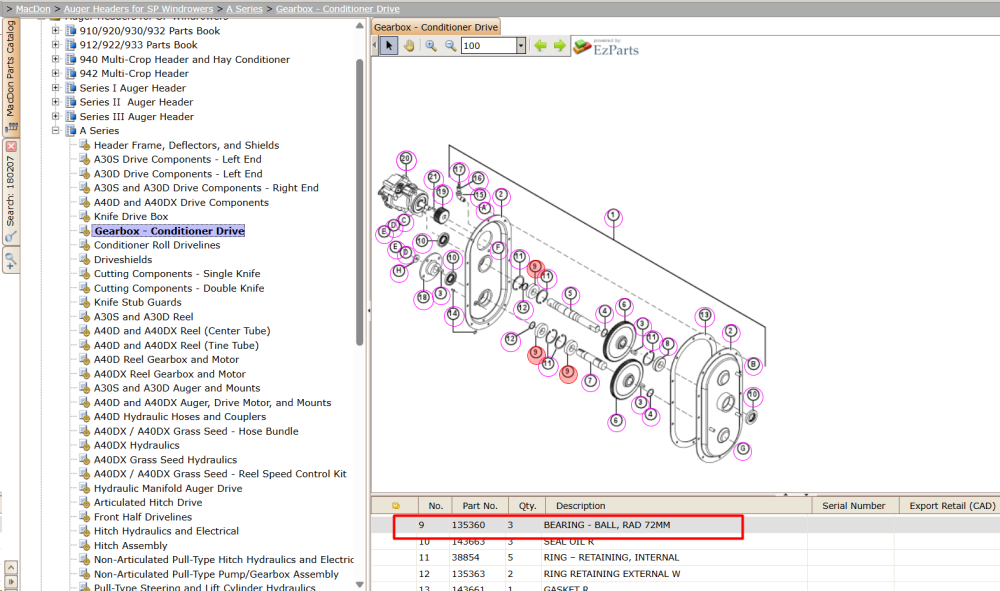The image size is (1000, 591).
Task: Zoom out of the diagram
Action: pos(450,46)
